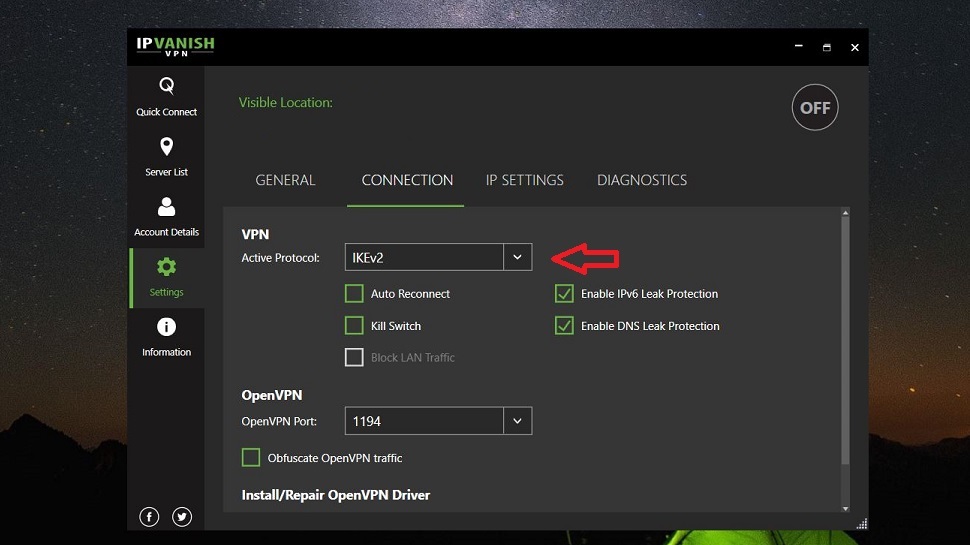Open Account Details person icon
This screenshot has width=970, height=545.
pos(166,207)
